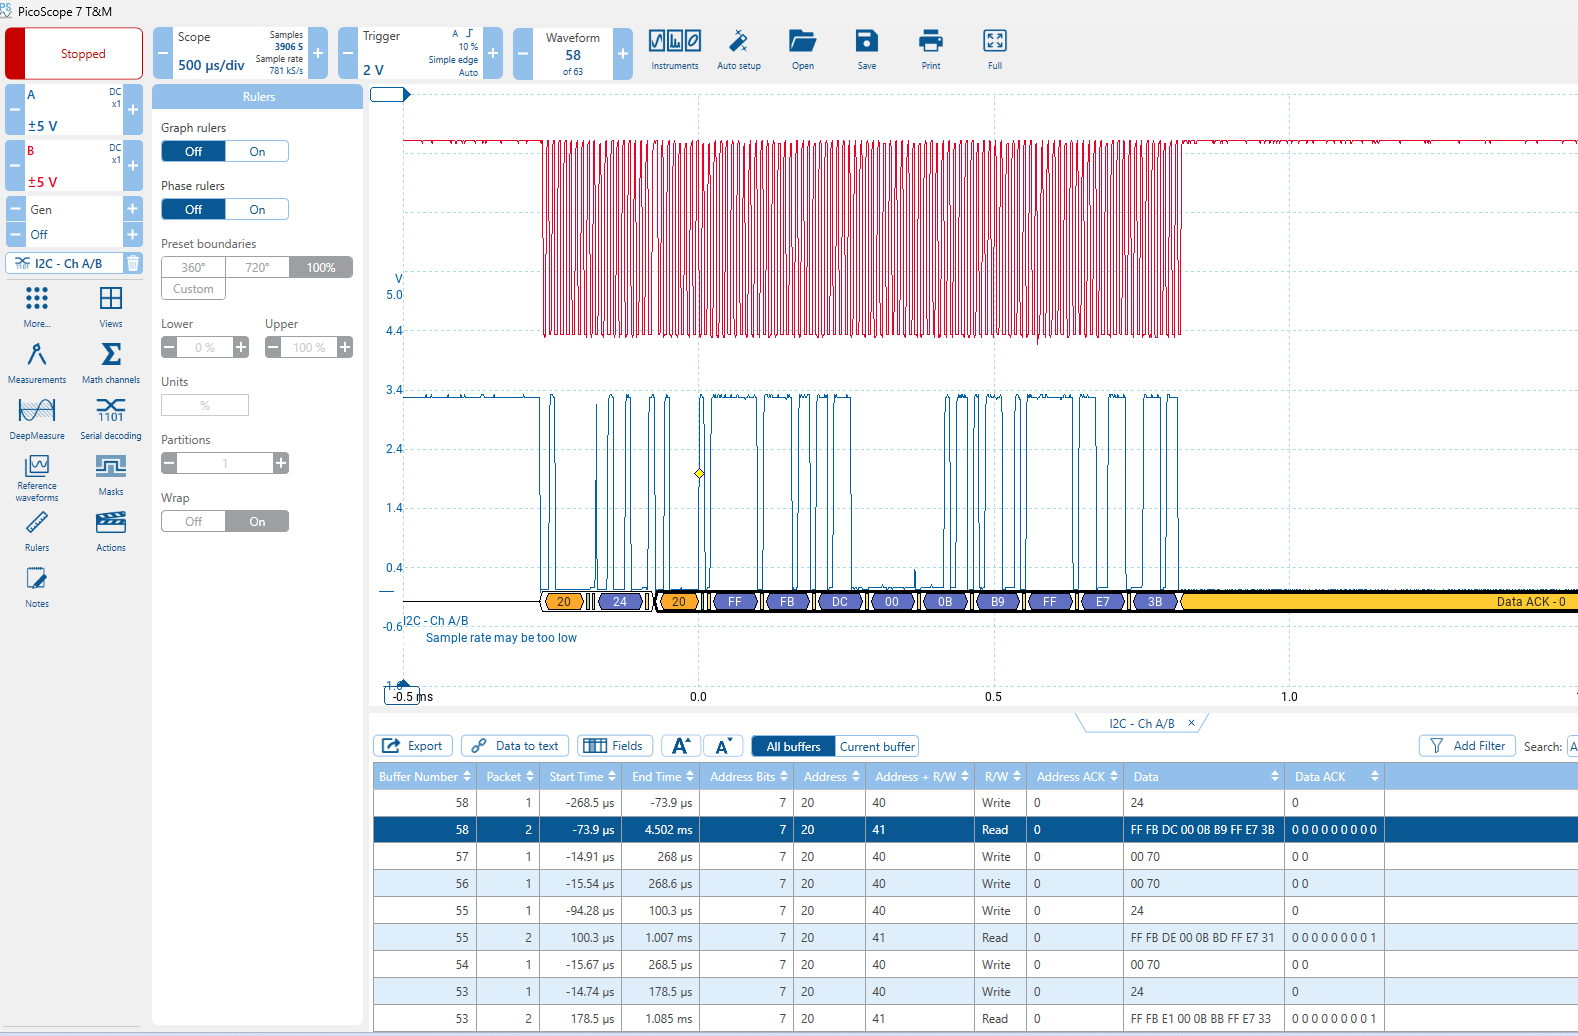Click the Export button

click(413, 746)
